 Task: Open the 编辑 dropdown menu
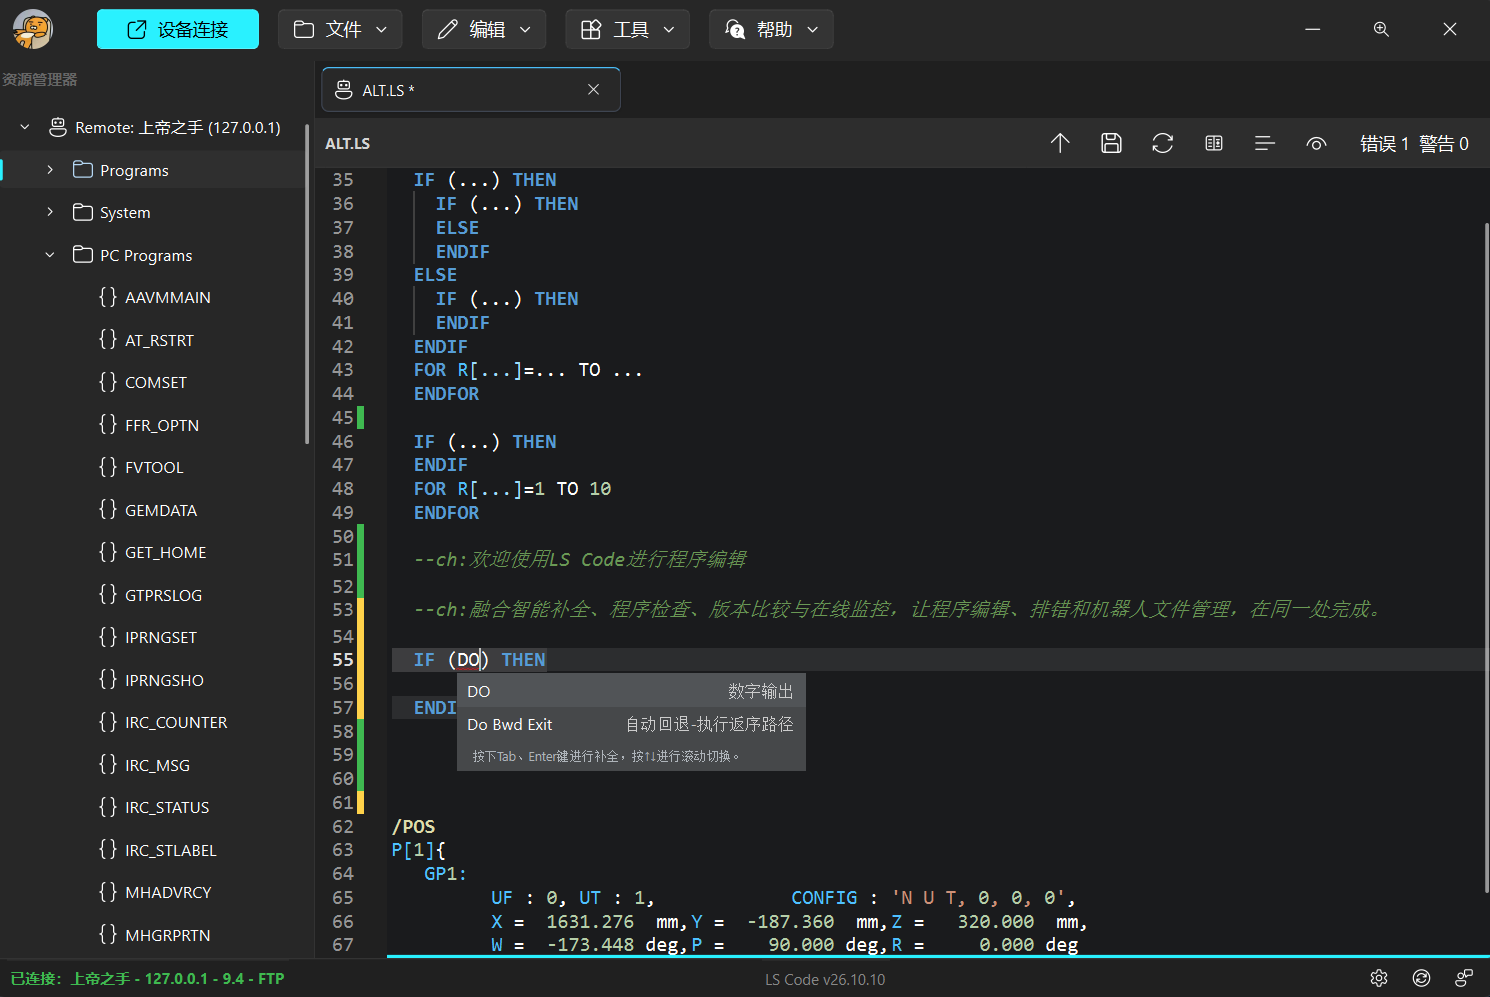(484, 29)
